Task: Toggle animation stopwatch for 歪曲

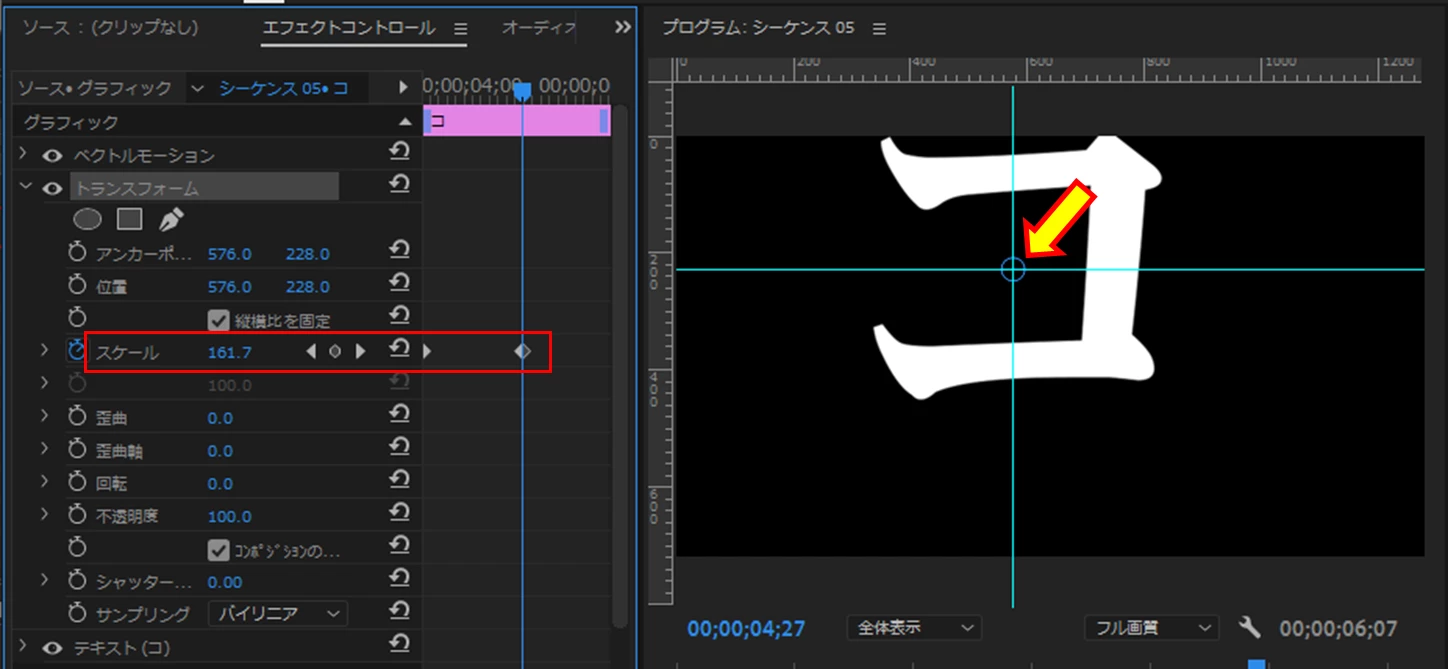Action: 78,417
